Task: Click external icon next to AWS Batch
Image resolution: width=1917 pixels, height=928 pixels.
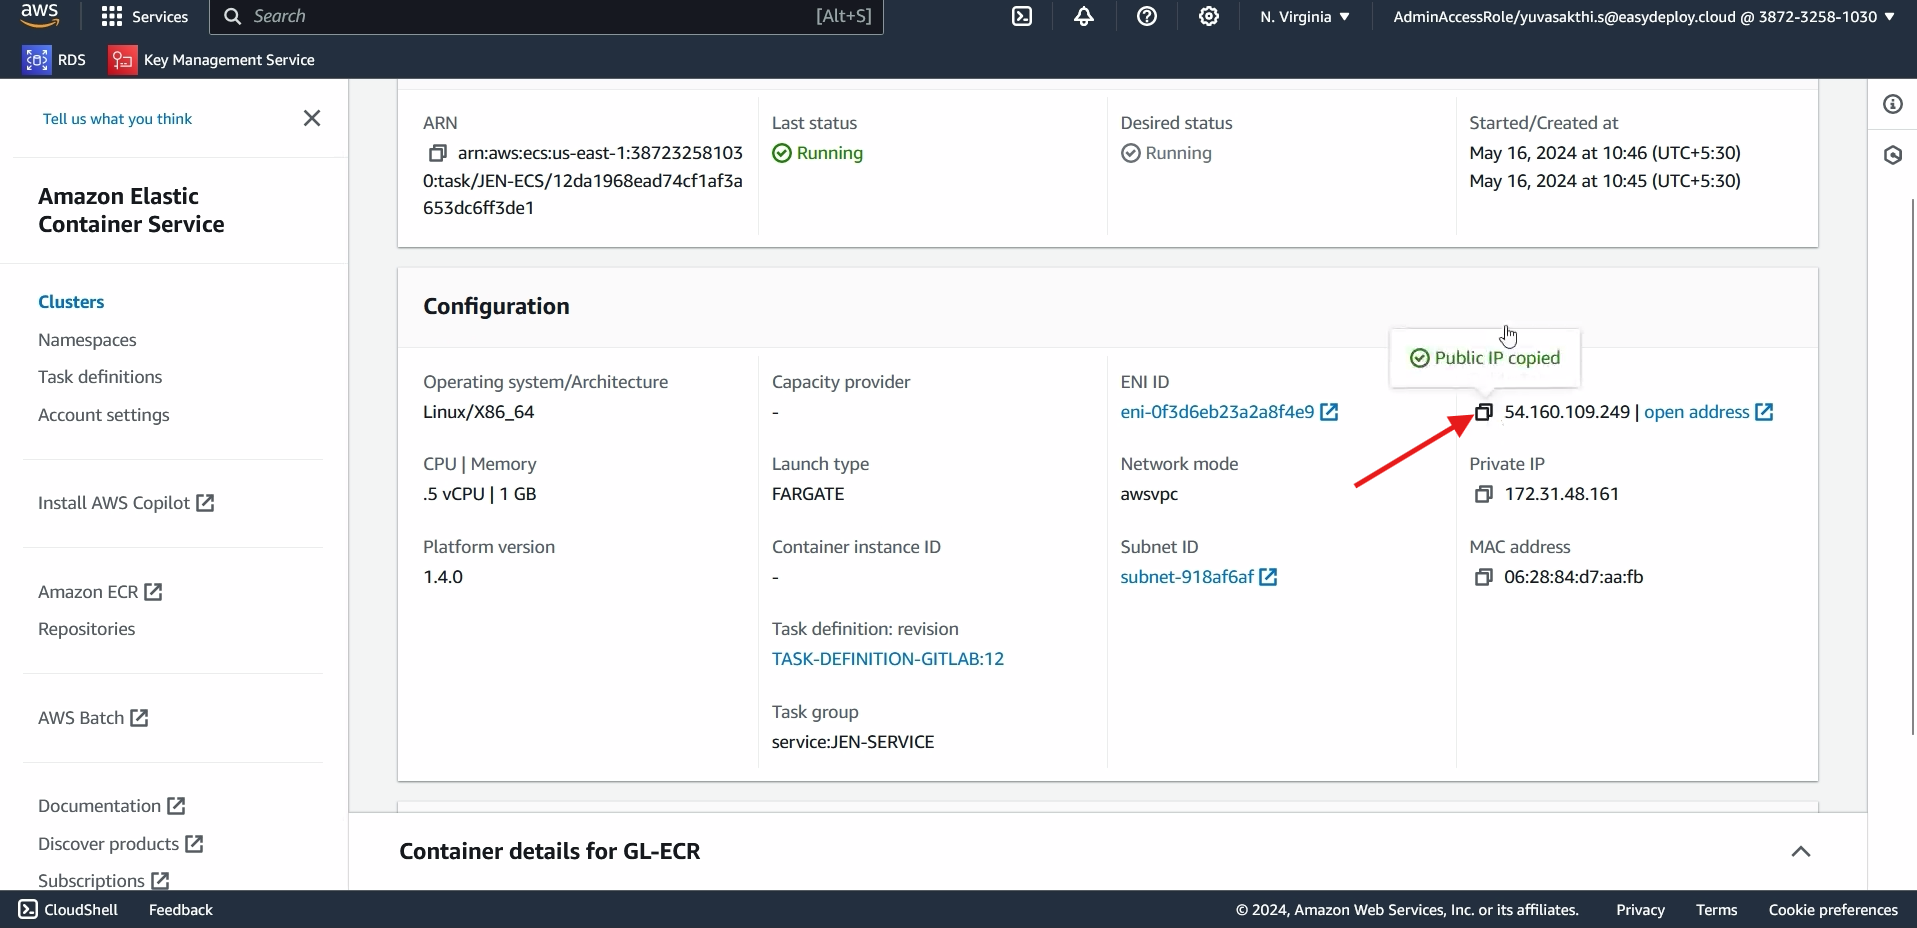Action: (x=139, y=718)
